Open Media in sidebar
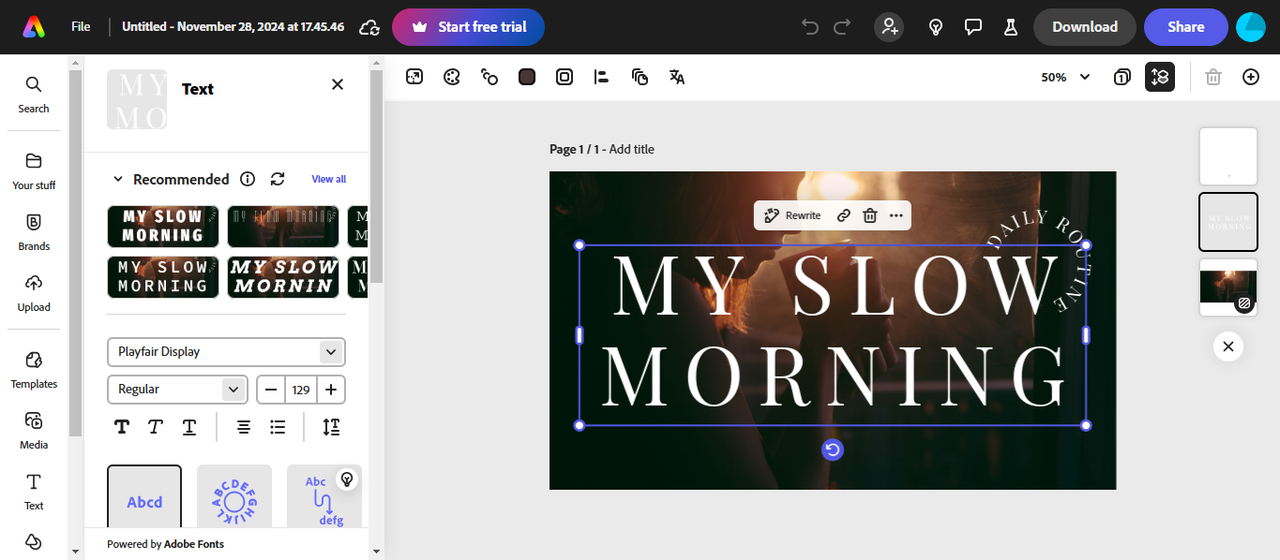 (x=34, y=431)
